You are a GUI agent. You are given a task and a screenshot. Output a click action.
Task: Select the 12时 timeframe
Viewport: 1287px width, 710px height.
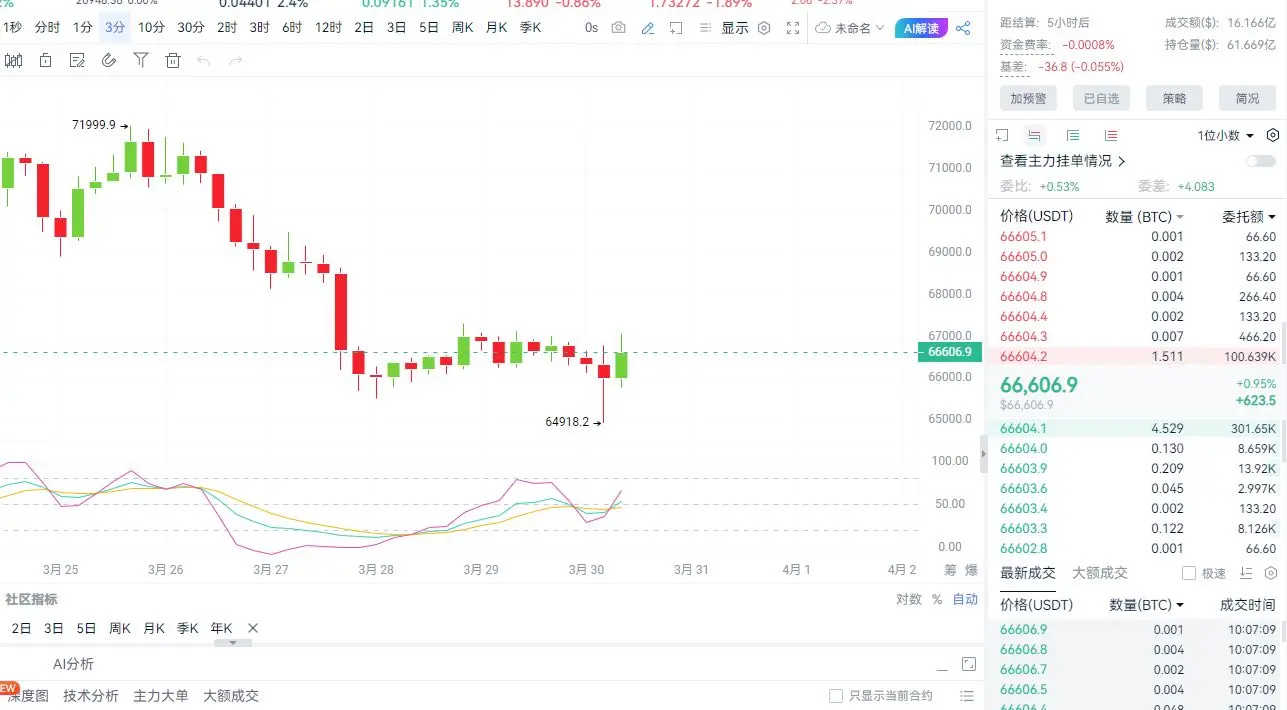click(x=328, y=28)
